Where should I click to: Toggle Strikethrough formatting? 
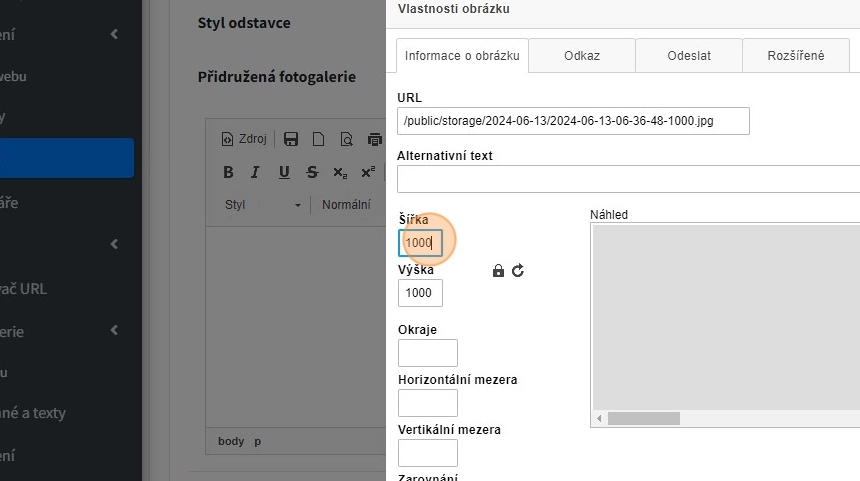click(312, 172)
